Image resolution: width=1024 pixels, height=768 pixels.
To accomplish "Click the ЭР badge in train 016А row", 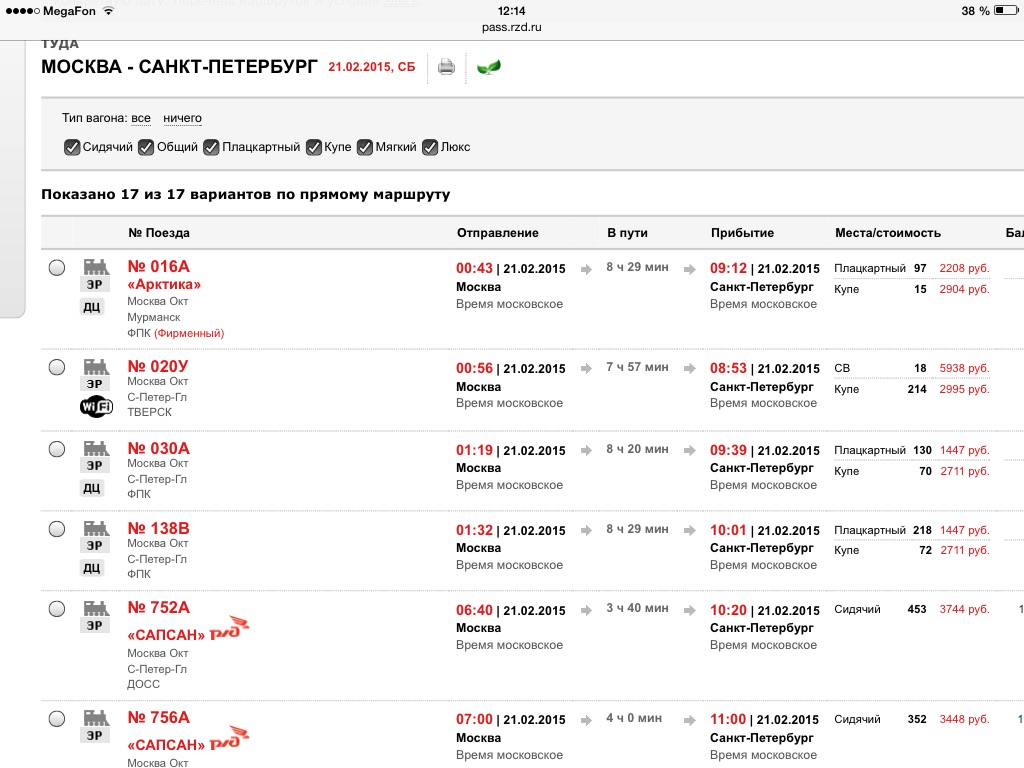I will click(95, 285).
